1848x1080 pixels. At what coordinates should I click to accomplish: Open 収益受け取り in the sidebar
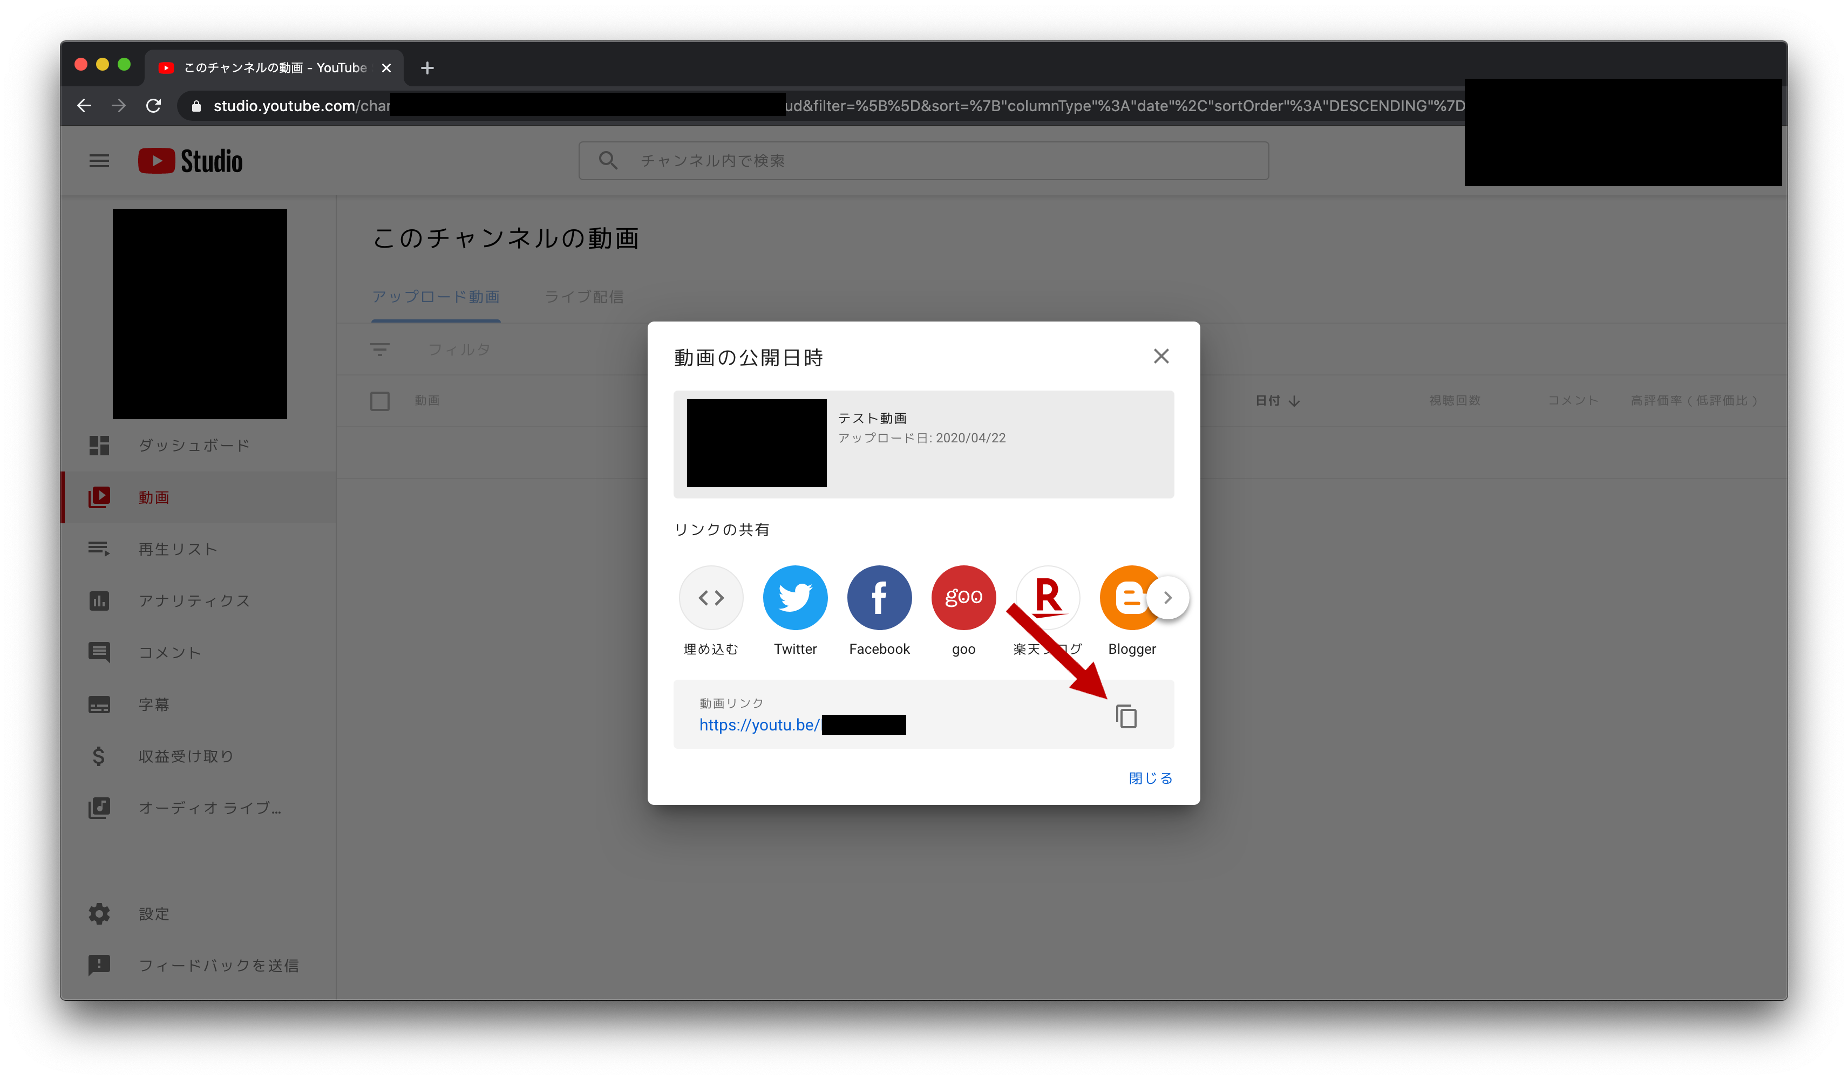[x=198, y=756]
